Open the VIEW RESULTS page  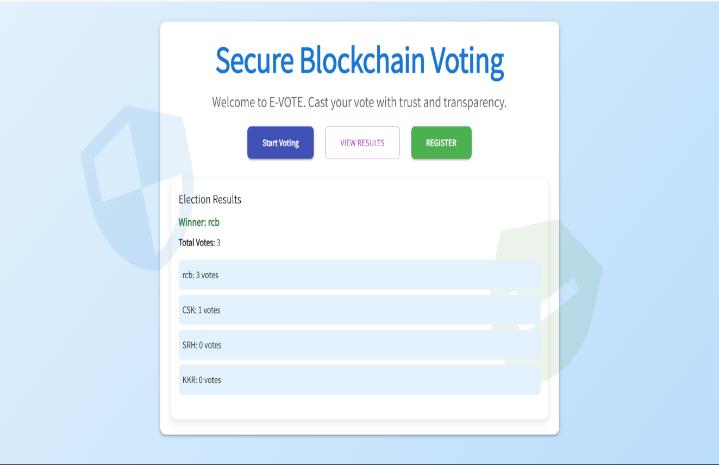pyautogui.click(x=362, y=143)
